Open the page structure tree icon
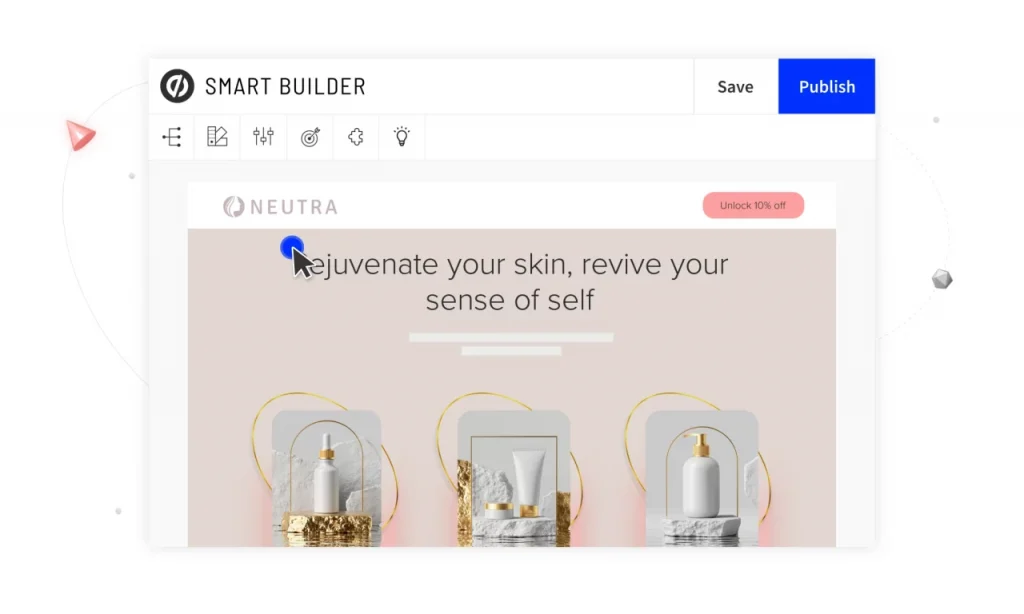The image size is (1024, 614). click(172, 137)
